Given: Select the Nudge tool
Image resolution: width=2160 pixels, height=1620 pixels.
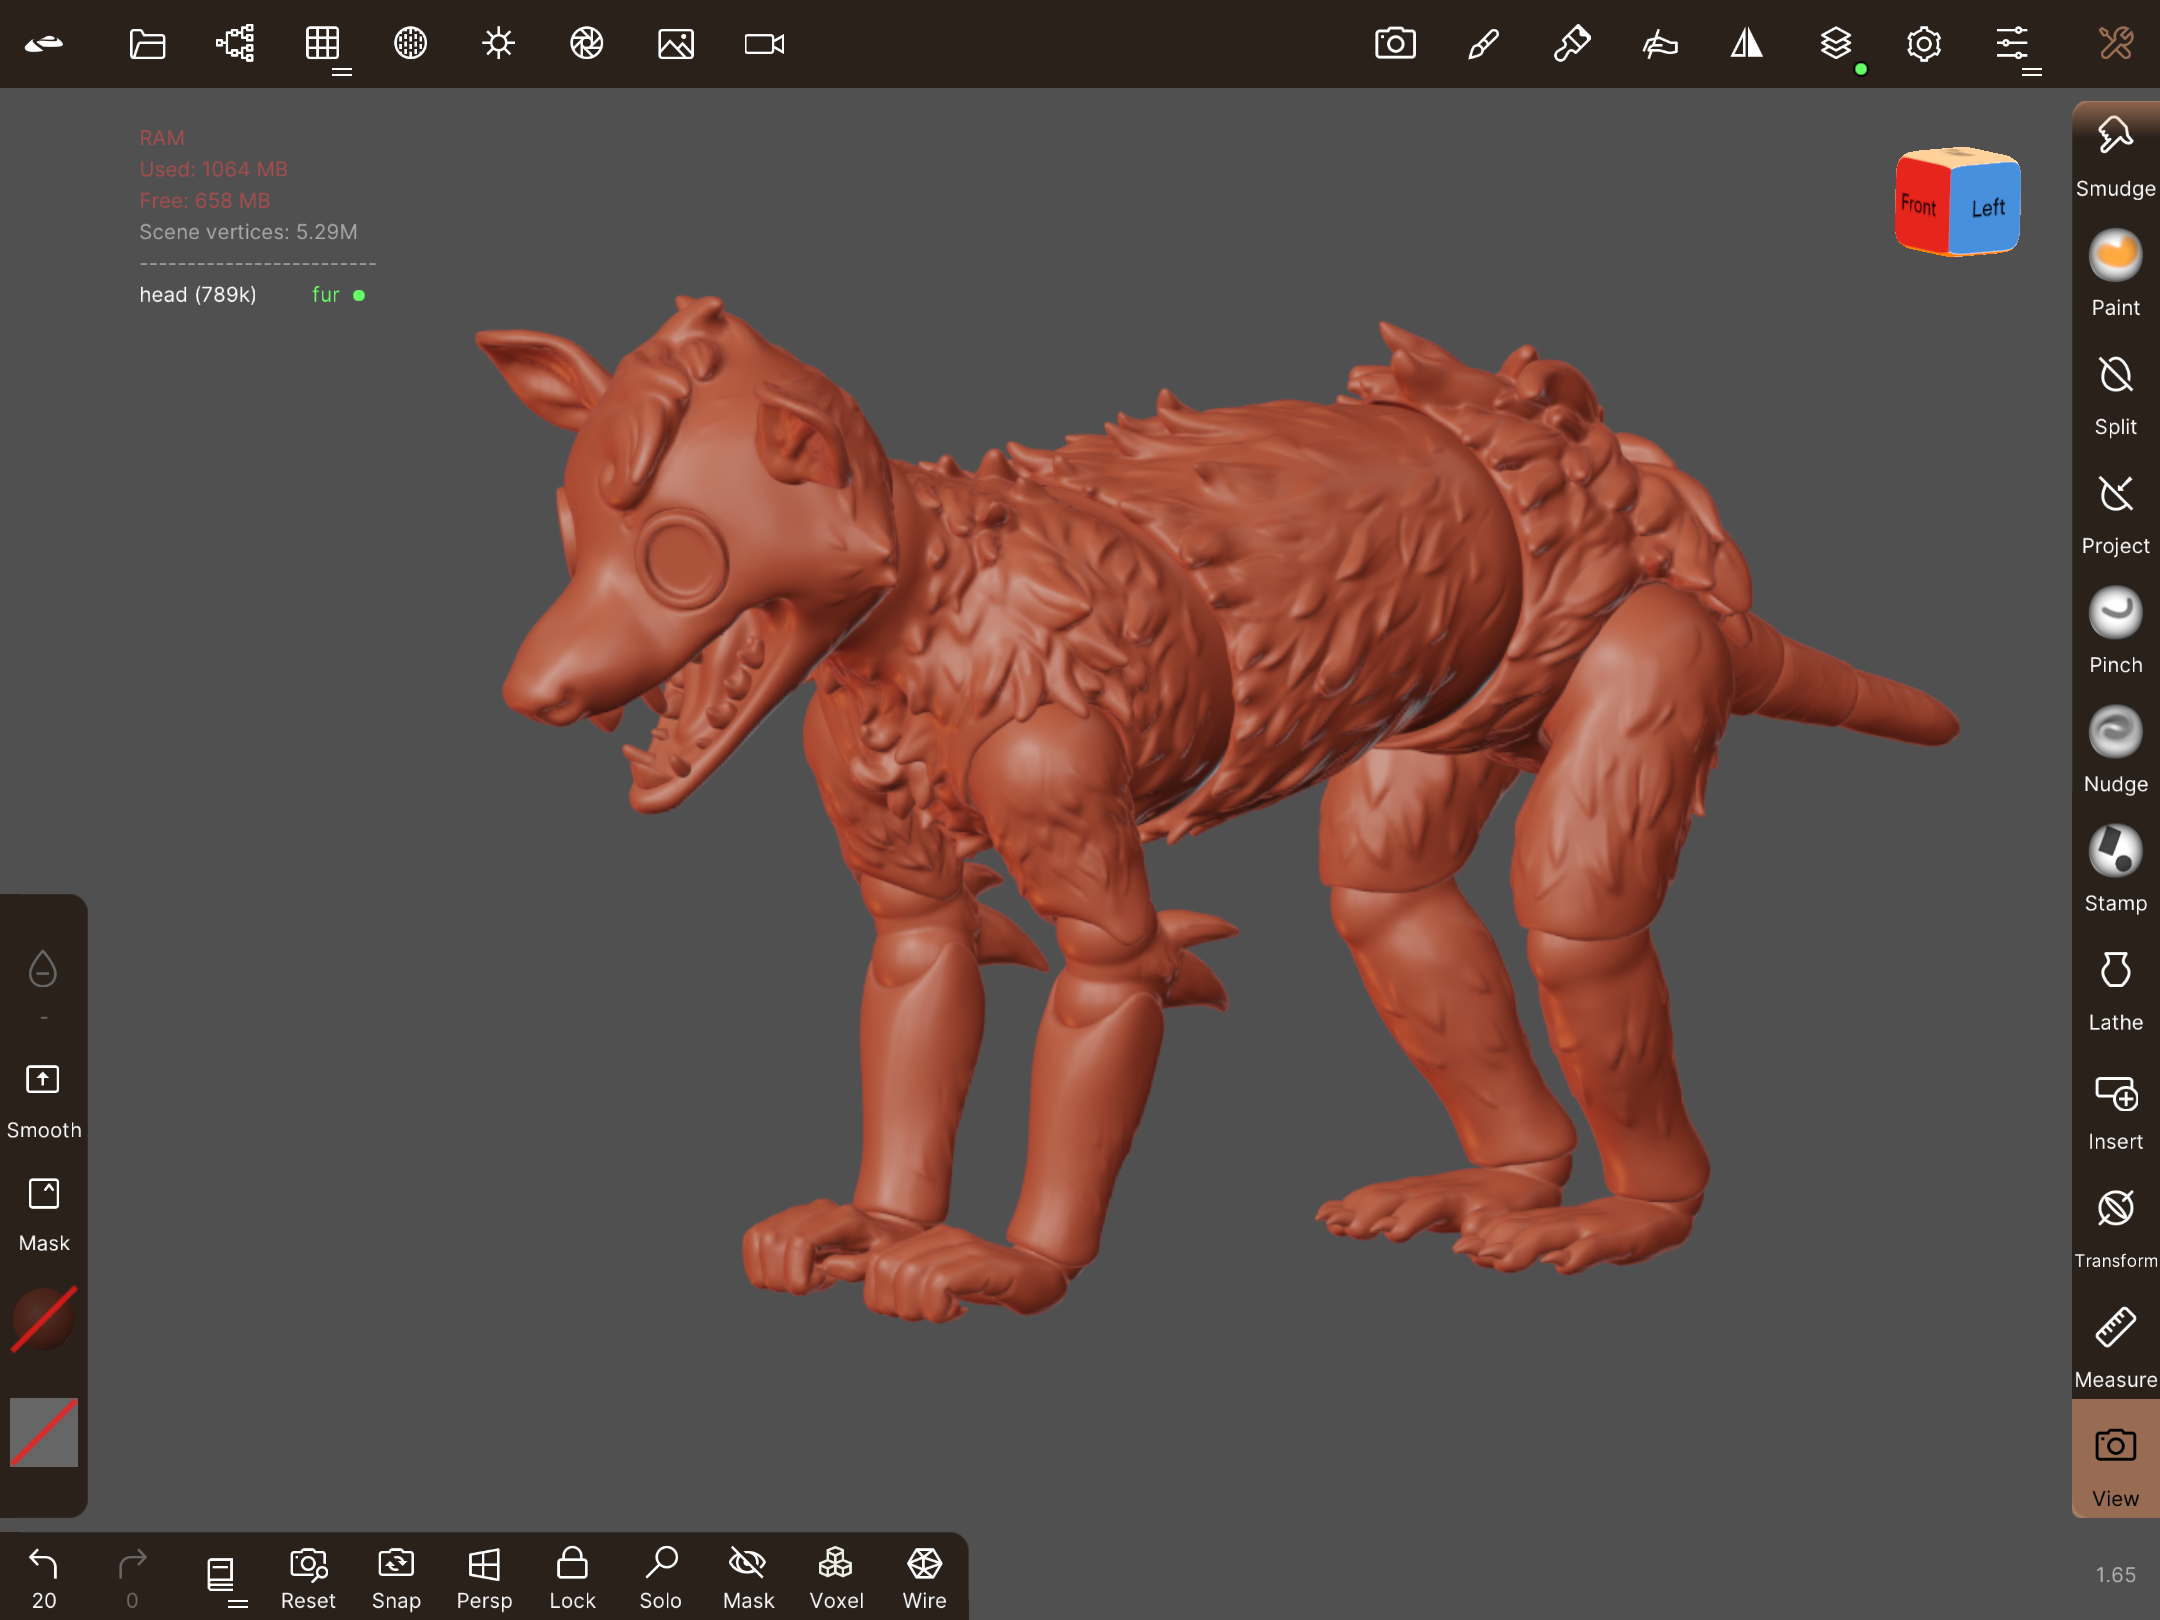Looking at the screenshot, I should click(2116, 750).
